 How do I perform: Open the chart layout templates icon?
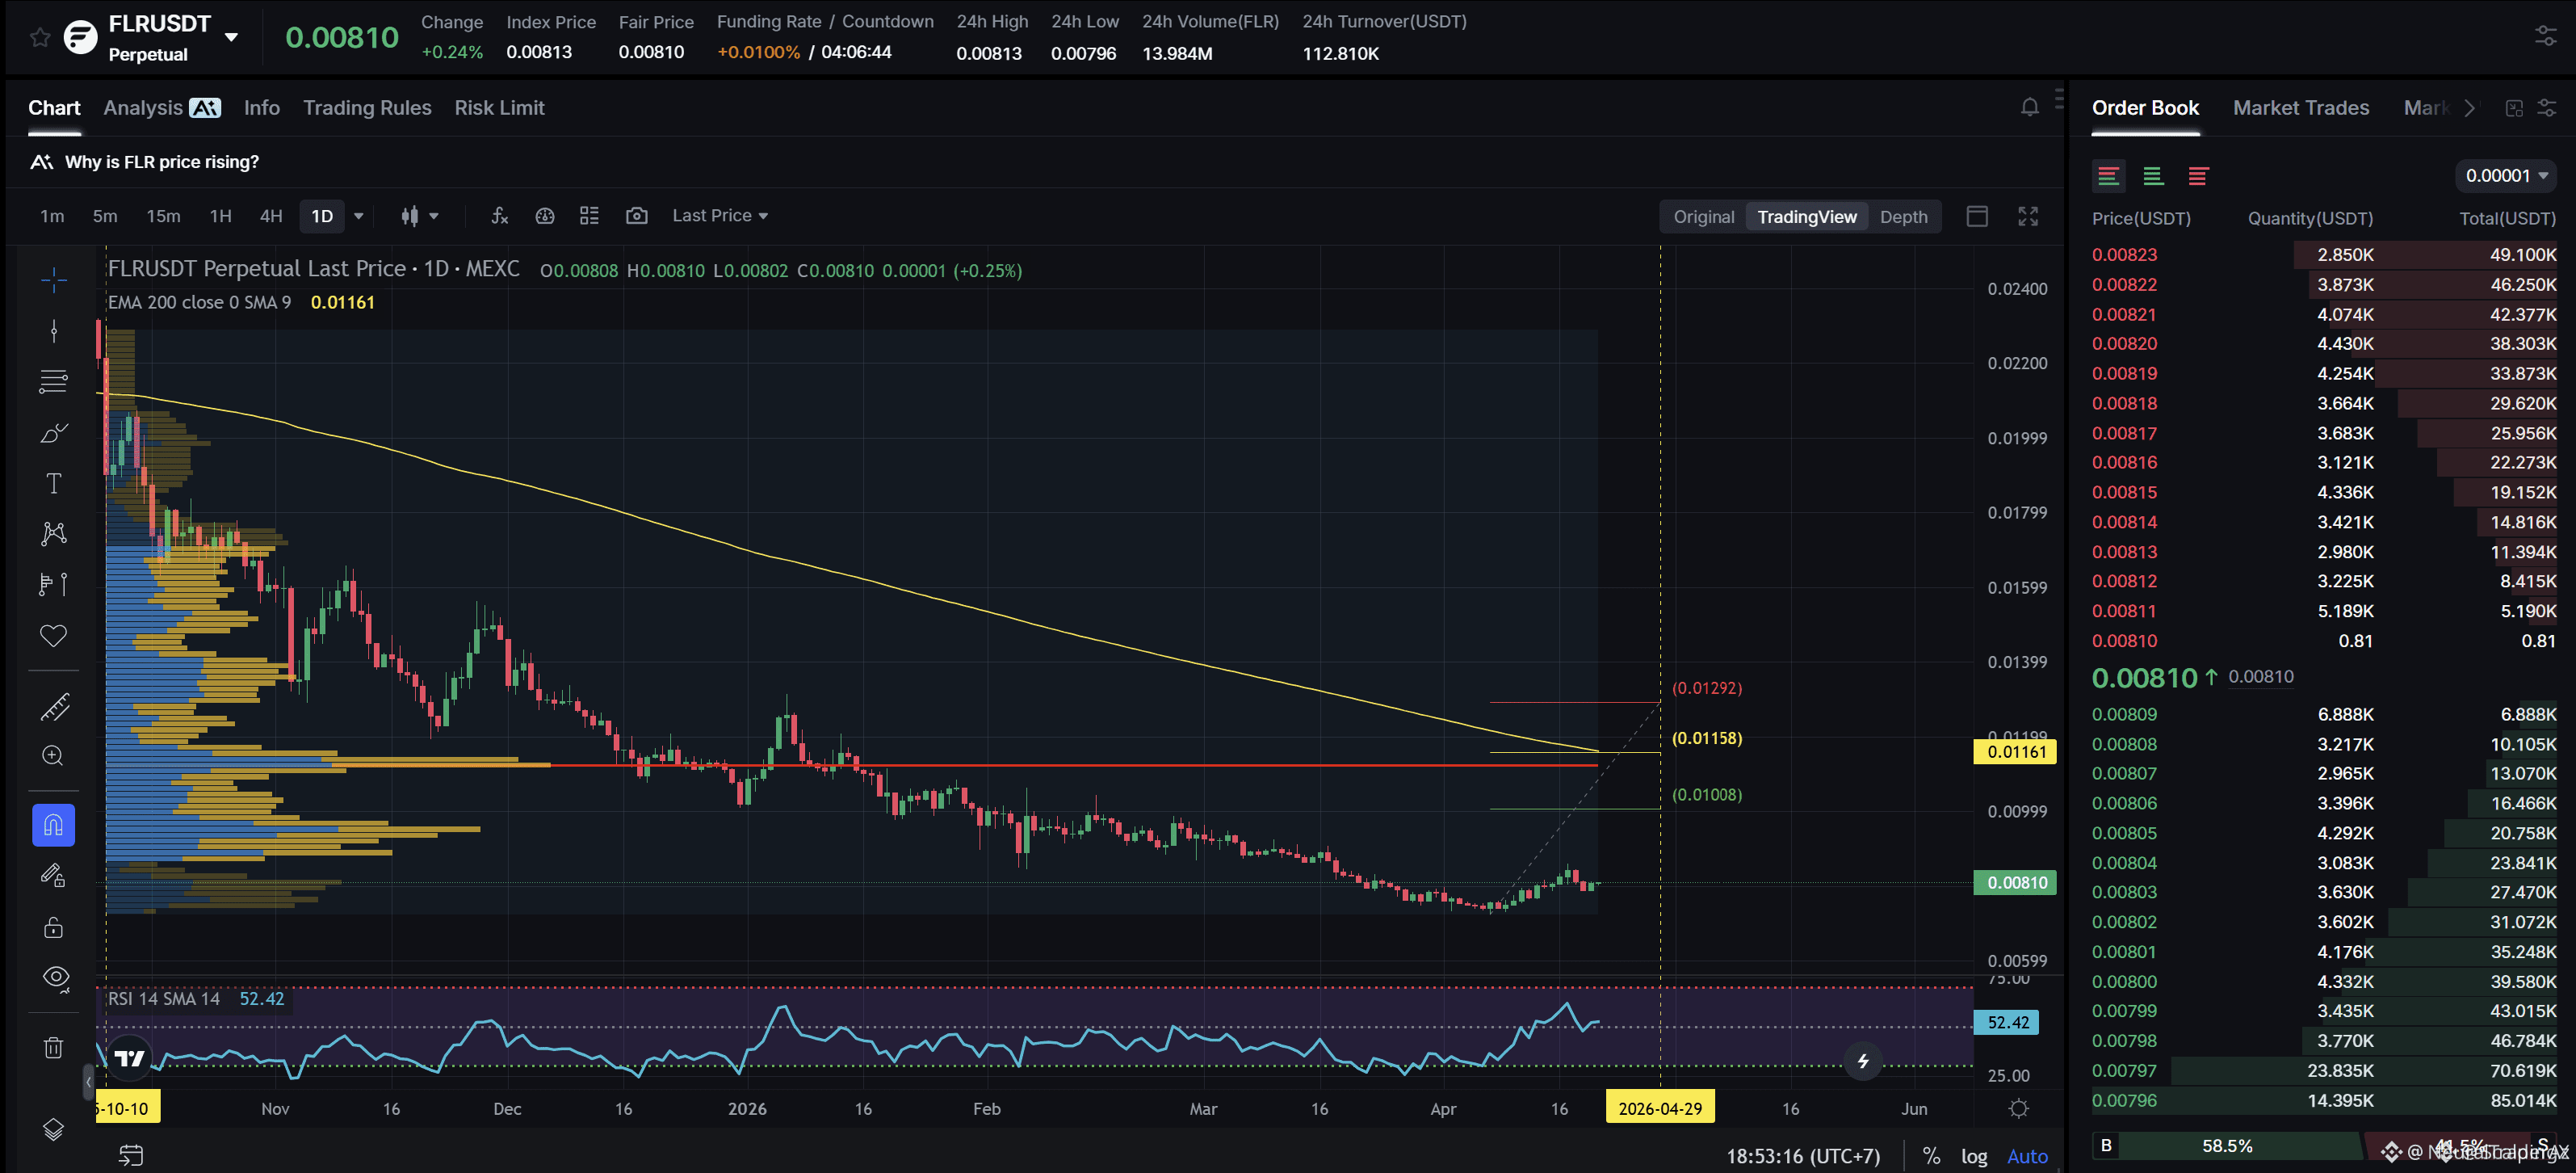tap(589, 216)
